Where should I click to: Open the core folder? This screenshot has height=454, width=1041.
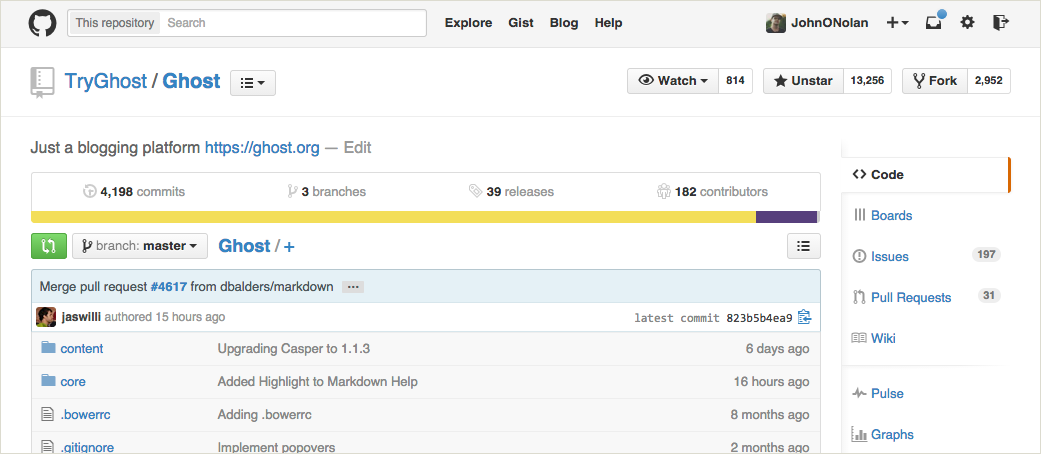point(73,382)
